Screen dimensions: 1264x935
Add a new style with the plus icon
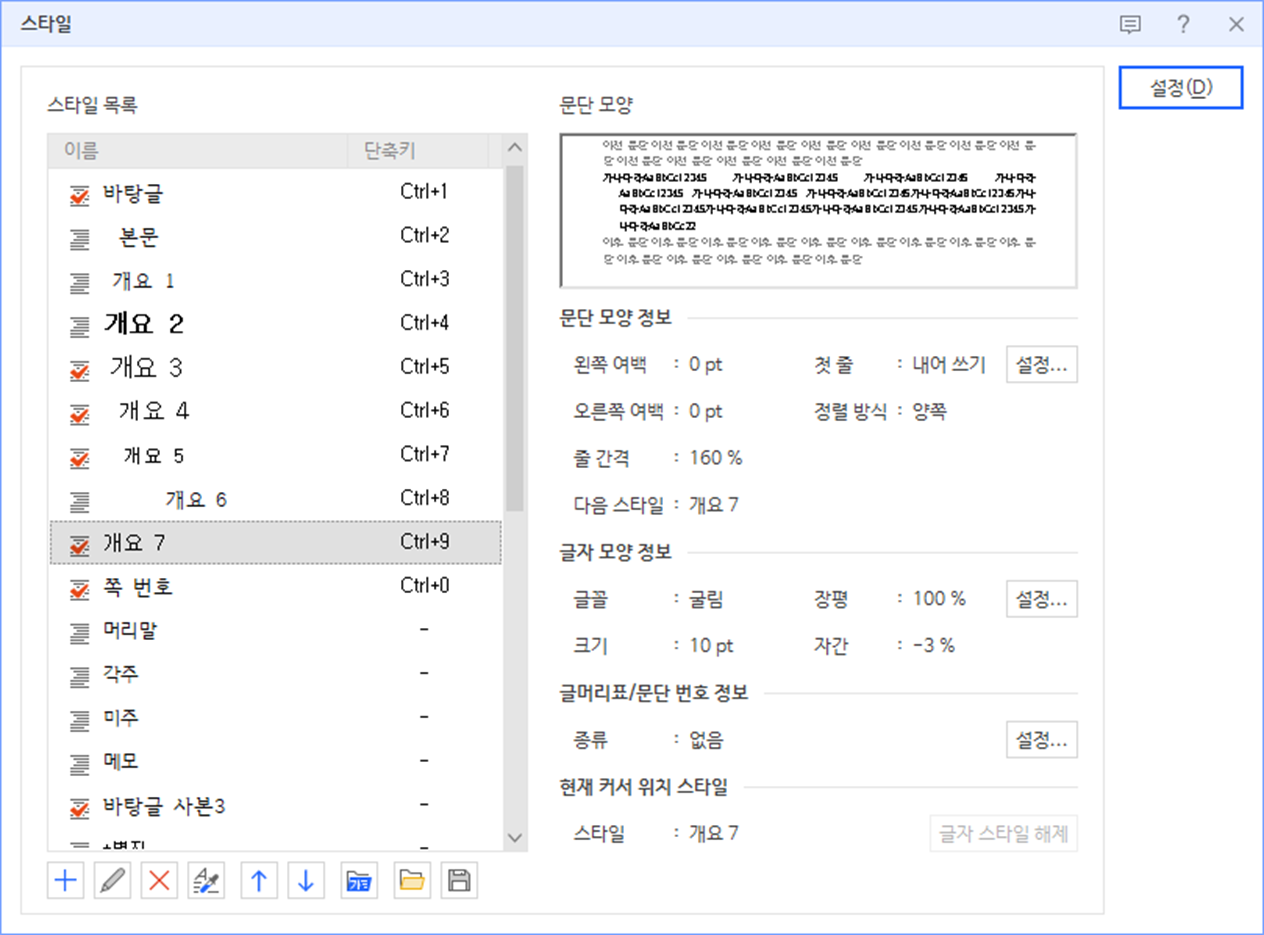64,880
